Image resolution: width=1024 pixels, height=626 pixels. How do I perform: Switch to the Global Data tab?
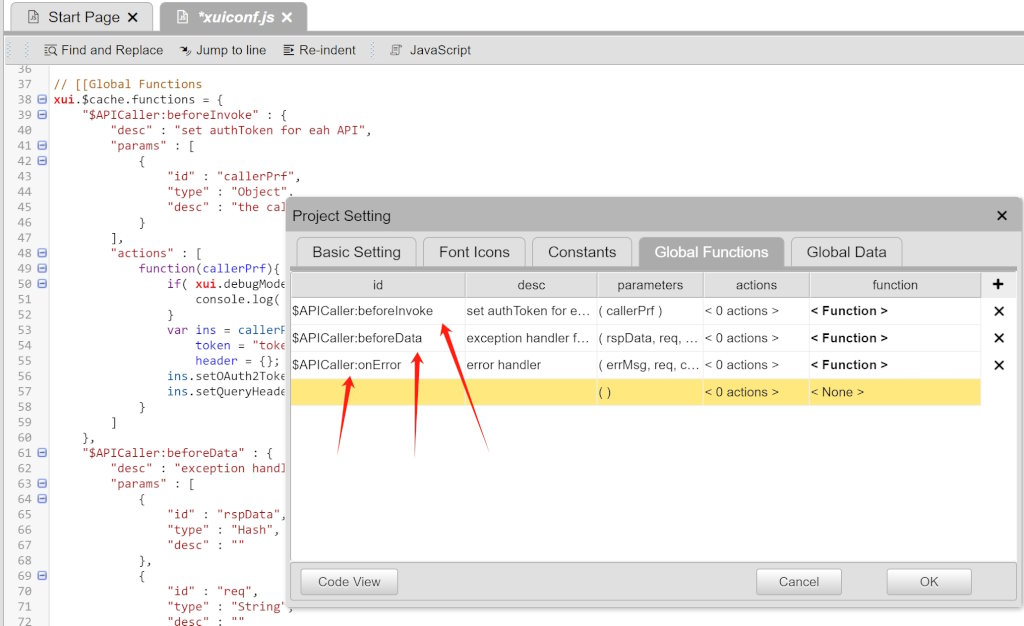tap(846, 252)
